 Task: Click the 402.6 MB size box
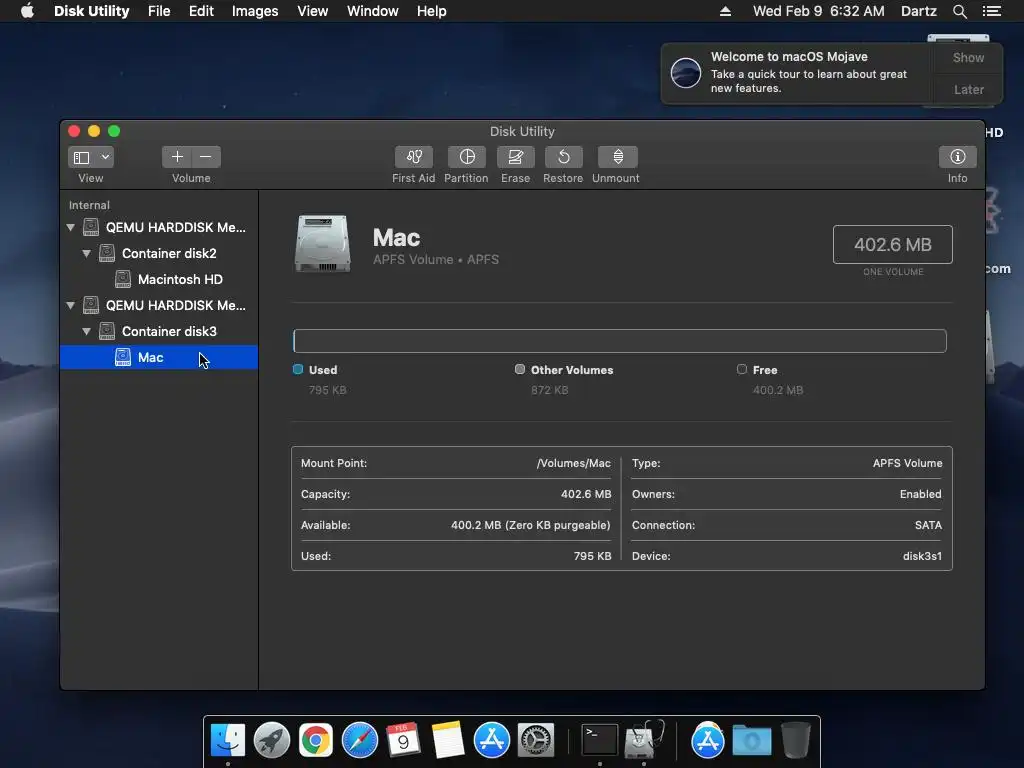pos(892,245)
